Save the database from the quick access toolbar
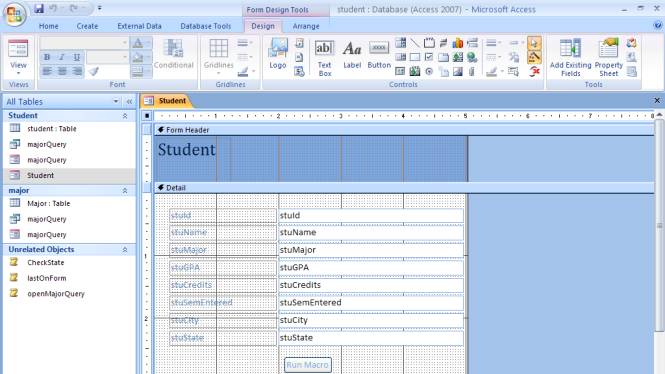The height and width of the screenshot is (374, 665). click(39, 8)
